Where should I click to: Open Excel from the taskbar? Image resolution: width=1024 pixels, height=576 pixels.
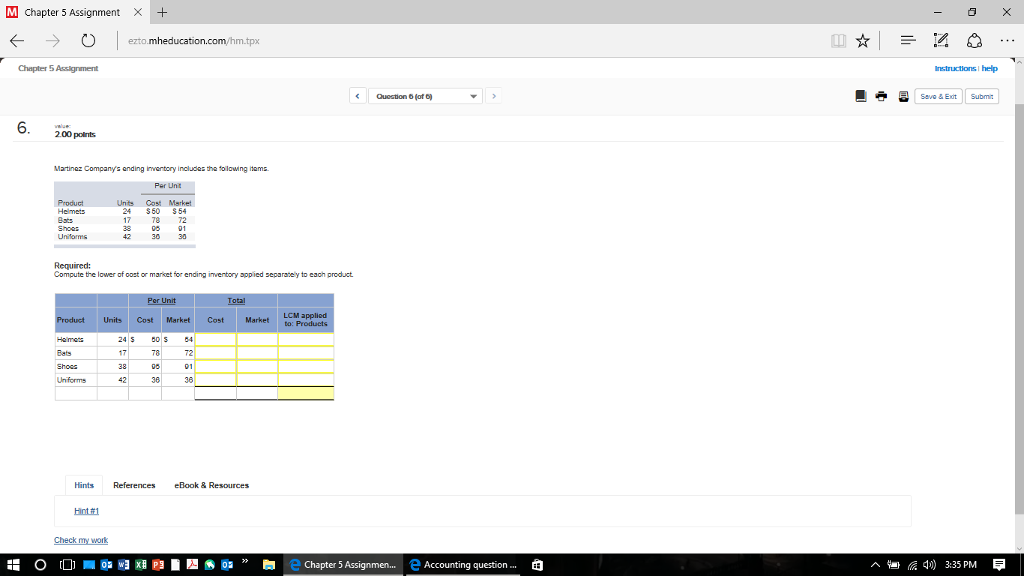point(140,564)
